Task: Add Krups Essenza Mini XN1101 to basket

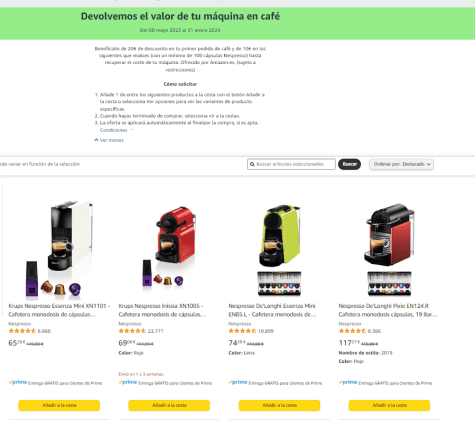Action: click(59, 405)
